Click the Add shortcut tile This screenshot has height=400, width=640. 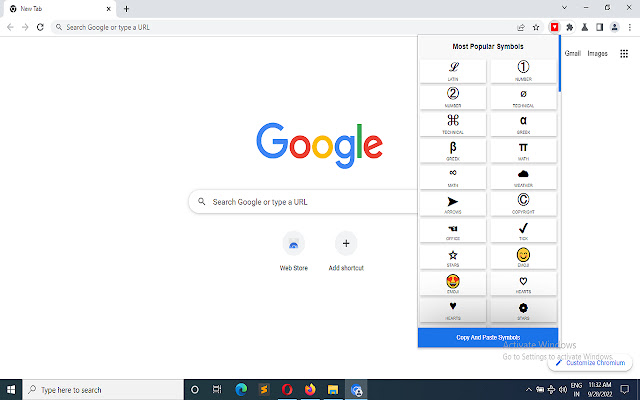coord(346,251)
